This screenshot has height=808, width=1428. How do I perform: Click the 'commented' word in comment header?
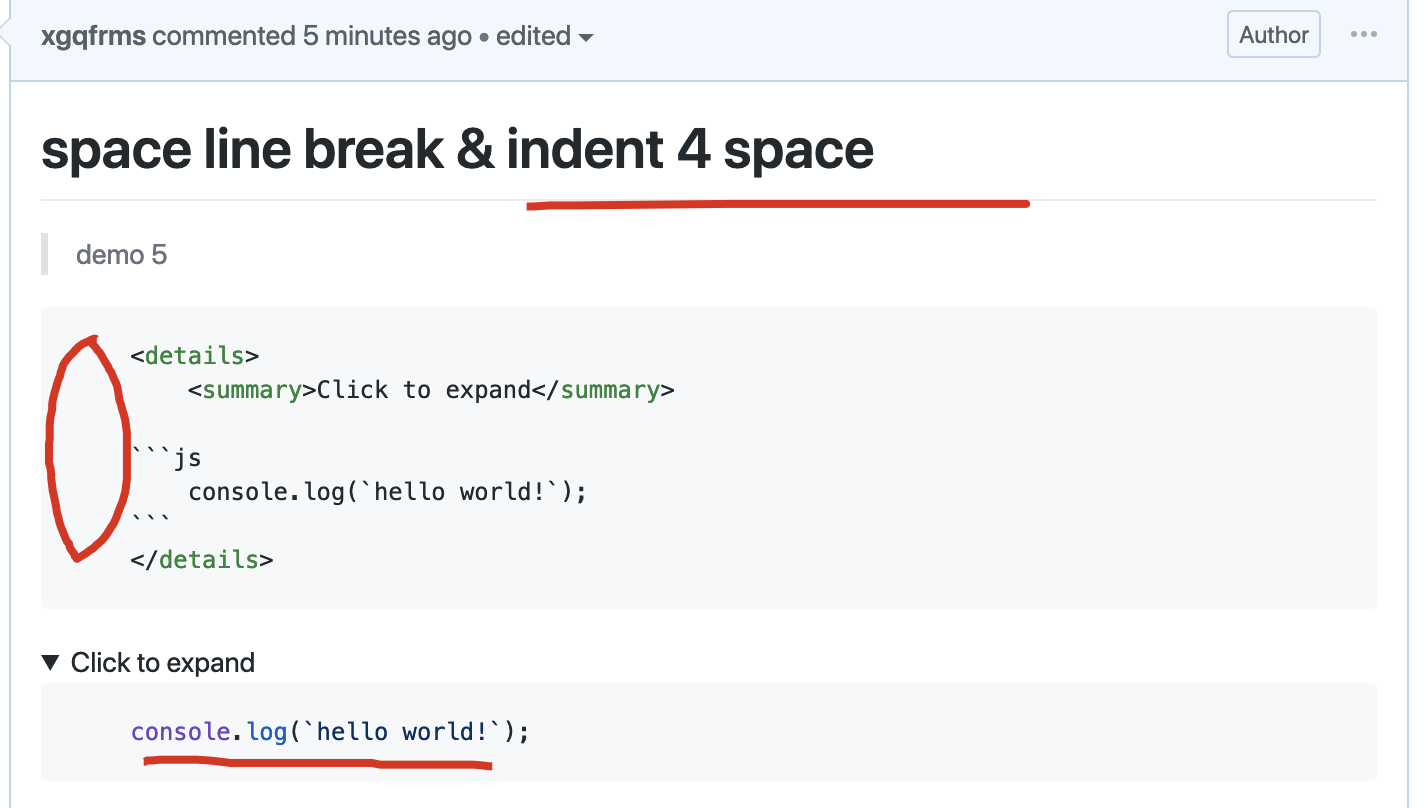point(224,36)
